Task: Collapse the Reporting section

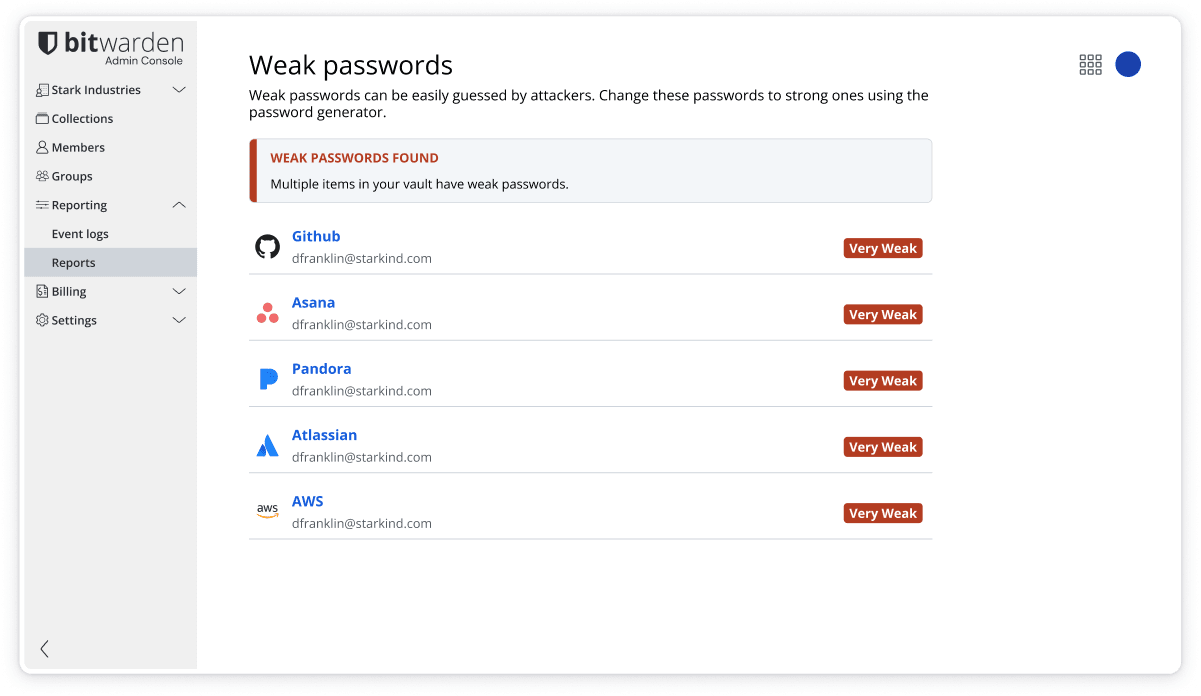Action: coord(178,204)
